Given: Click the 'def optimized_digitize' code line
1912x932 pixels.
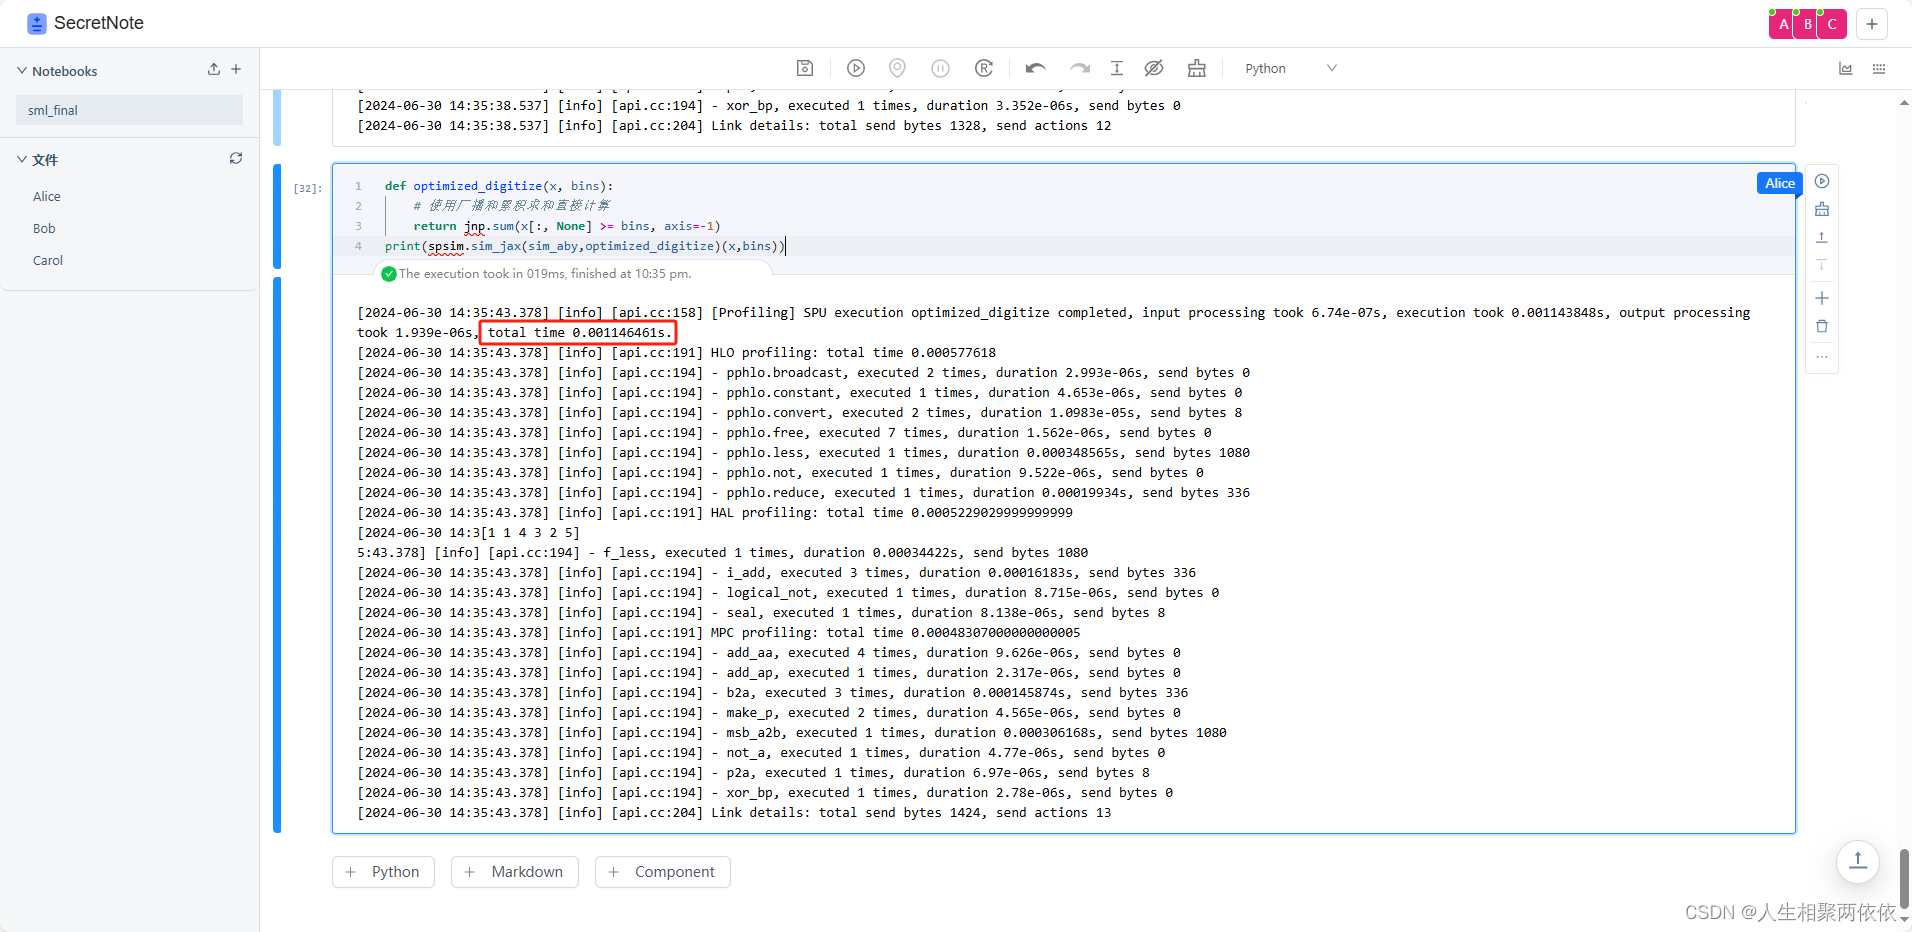Looking at the screenshot, I should [x=499, y=186].
